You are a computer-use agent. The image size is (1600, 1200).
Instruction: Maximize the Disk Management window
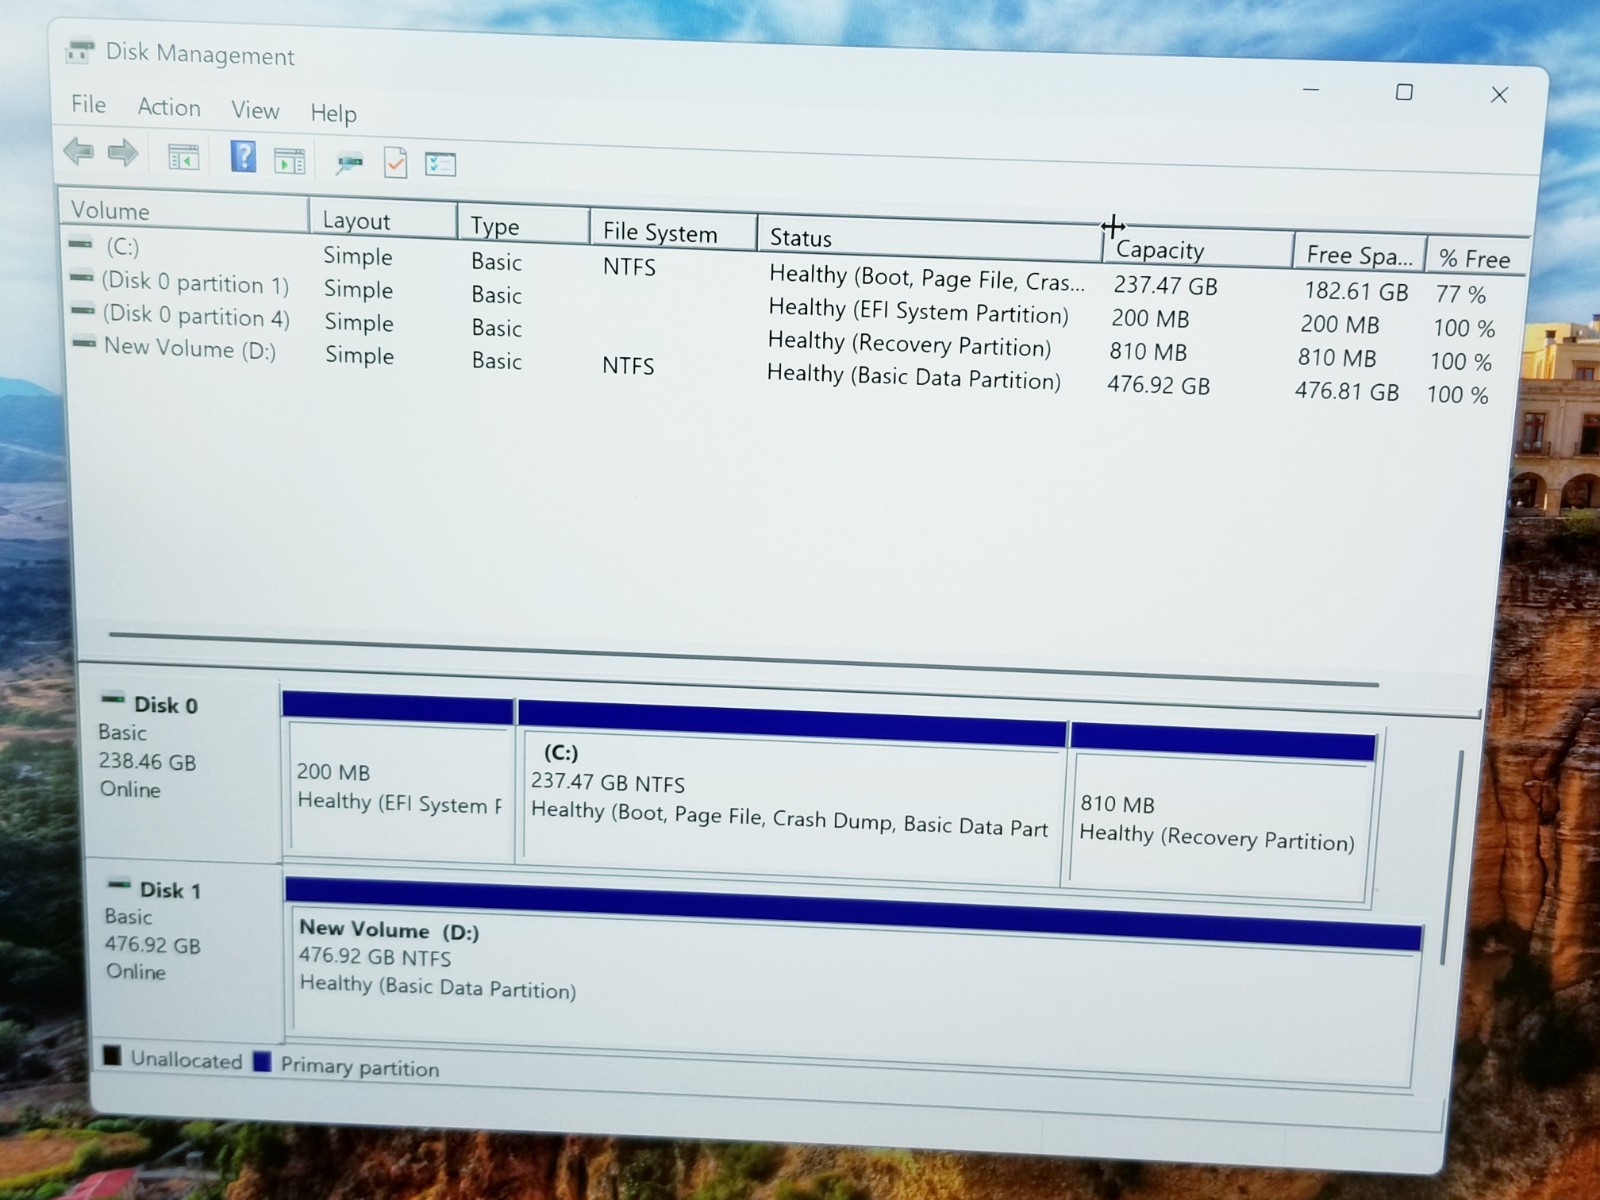(x=1404, y=92)
